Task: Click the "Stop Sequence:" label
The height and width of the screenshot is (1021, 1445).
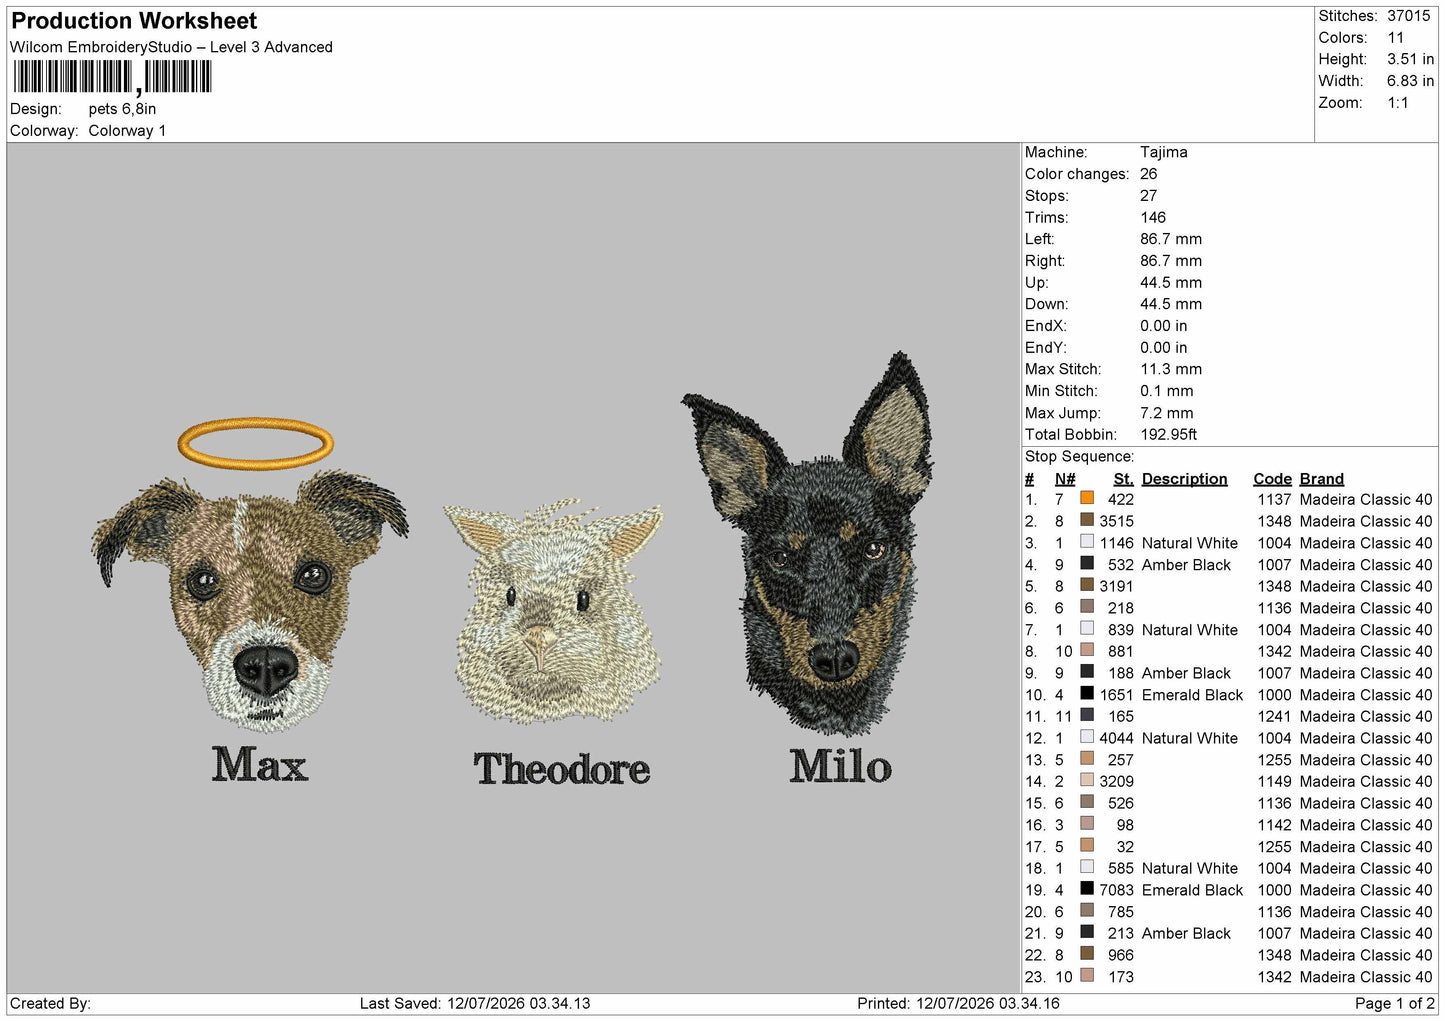Action: point(1079,457)
